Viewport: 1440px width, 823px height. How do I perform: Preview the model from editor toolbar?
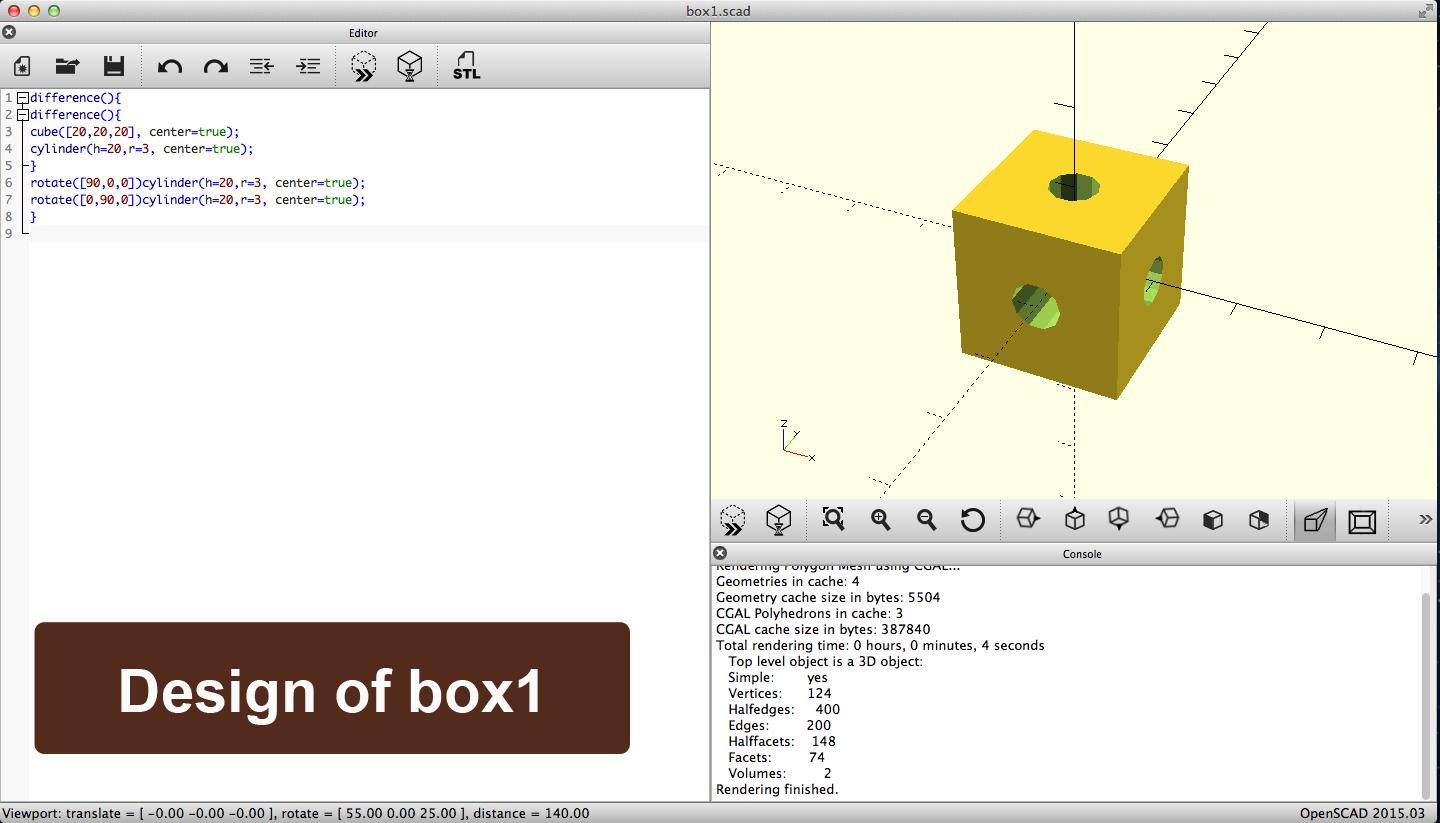(x=364, y=67)
